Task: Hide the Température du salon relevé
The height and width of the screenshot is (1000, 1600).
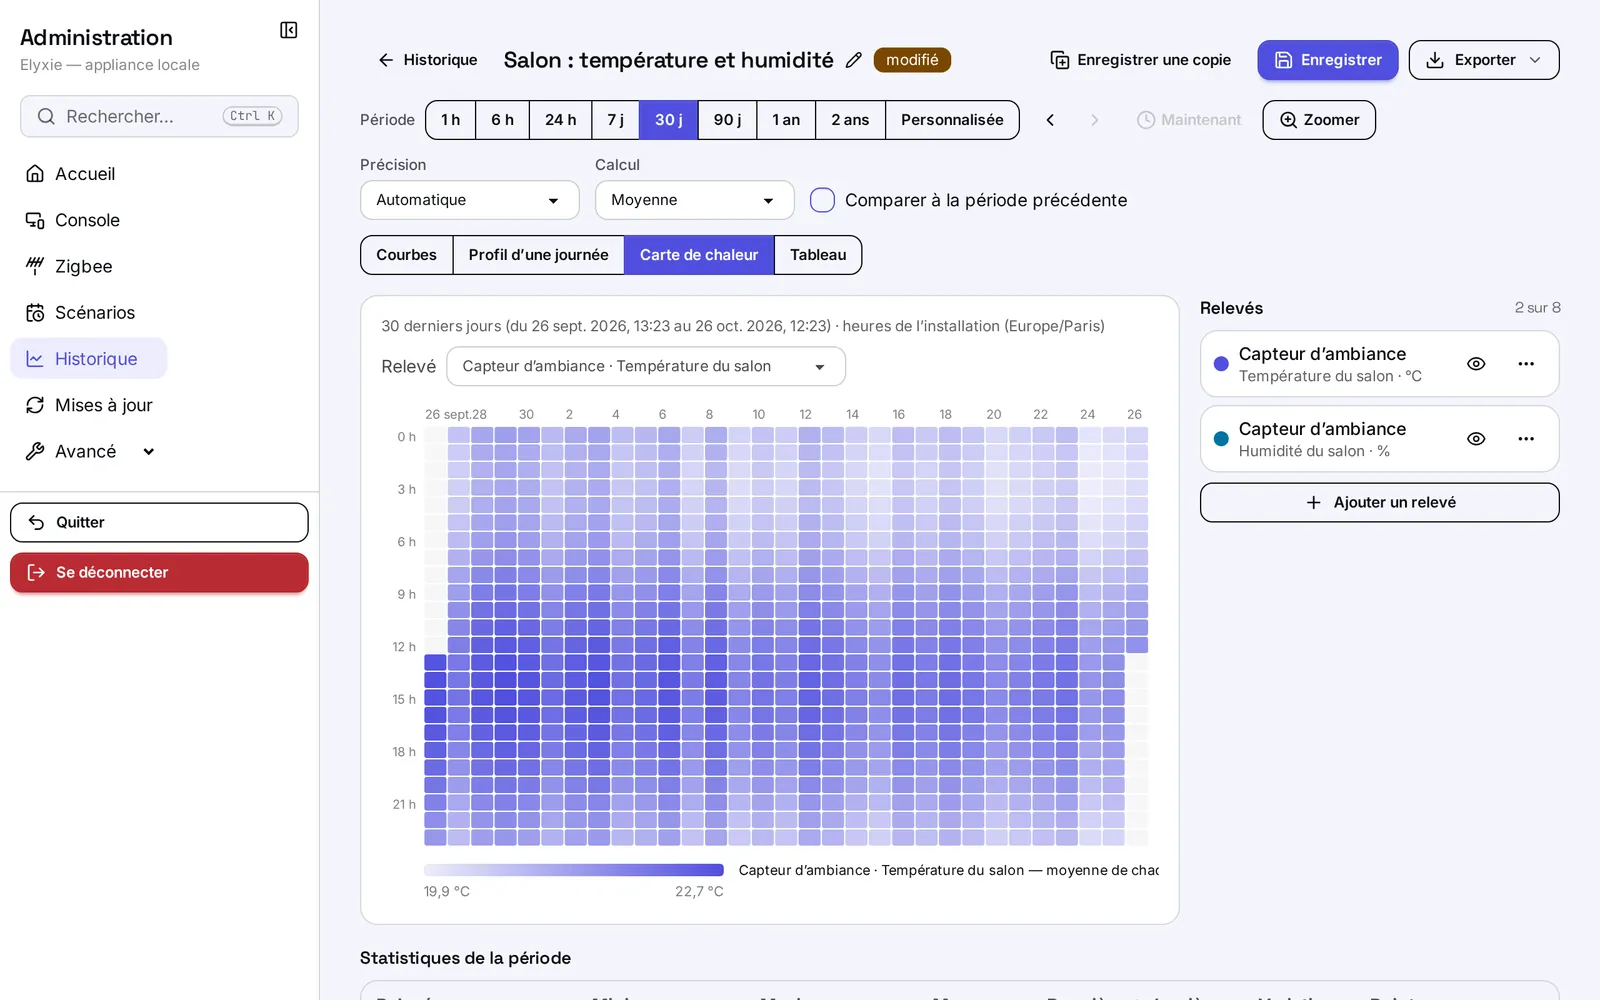Action: tap(1476, 364)
